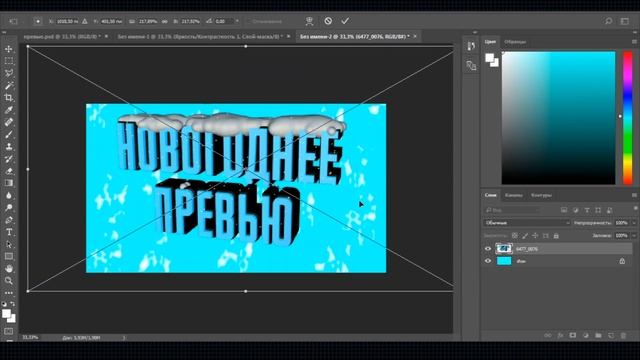Select the Healing Brush tool
This screenshot has height=360, width=640.
(x=9, y=122)
